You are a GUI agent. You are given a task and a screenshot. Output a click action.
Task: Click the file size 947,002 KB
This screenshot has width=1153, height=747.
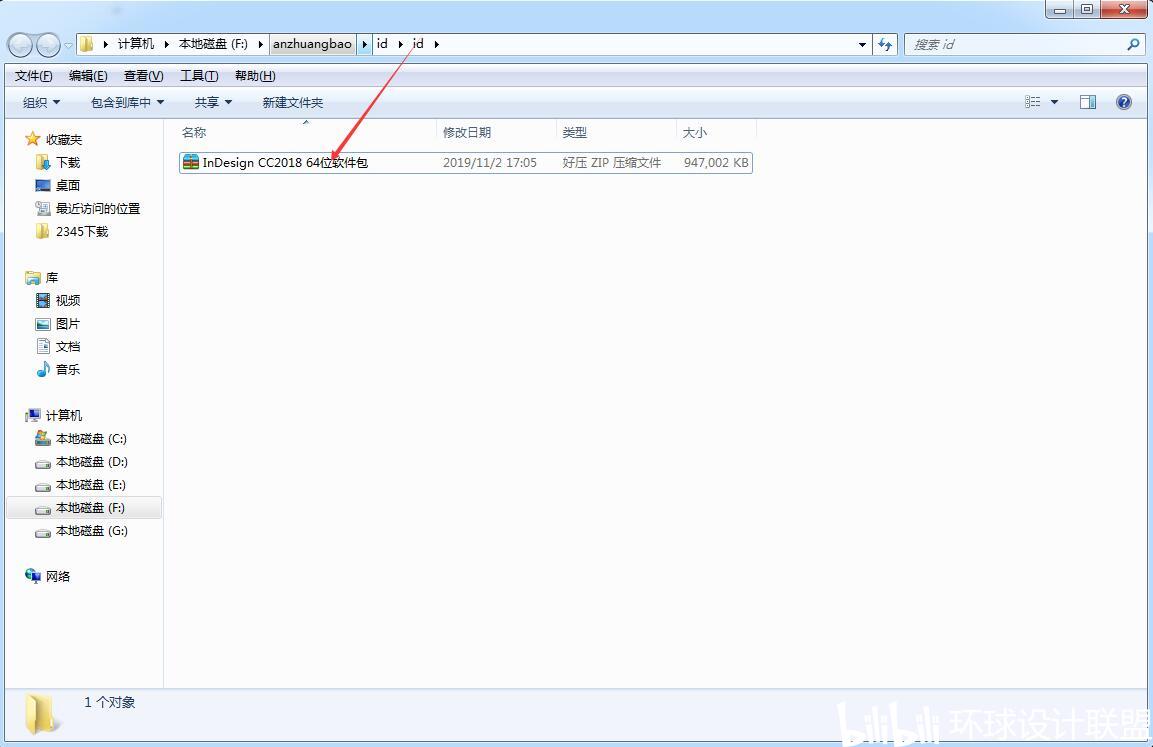[x=716, y=162]
